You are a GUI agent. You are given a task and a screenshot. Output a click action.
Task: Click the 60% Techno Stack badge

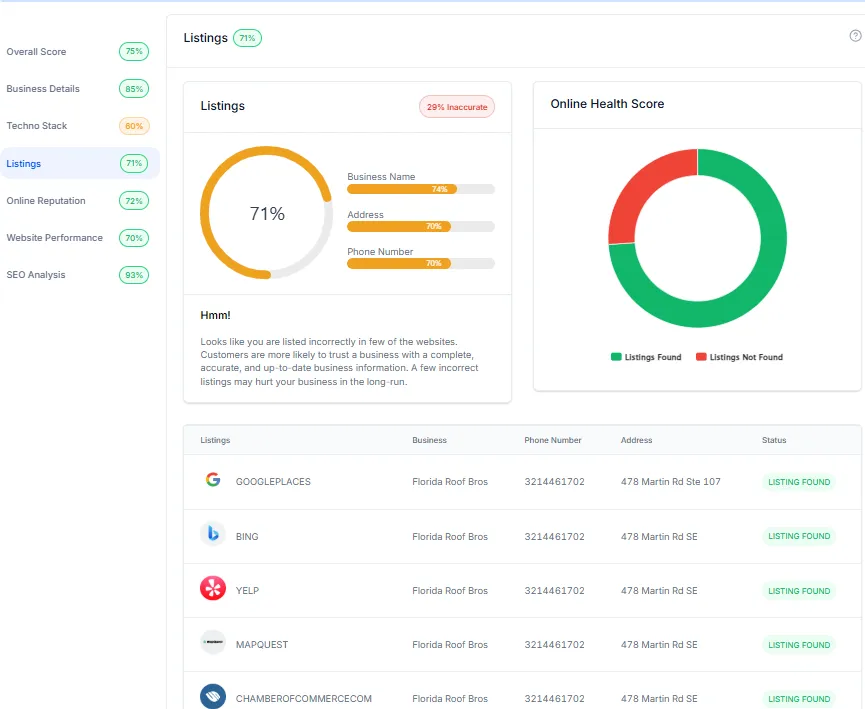click(x=134, y=126)
